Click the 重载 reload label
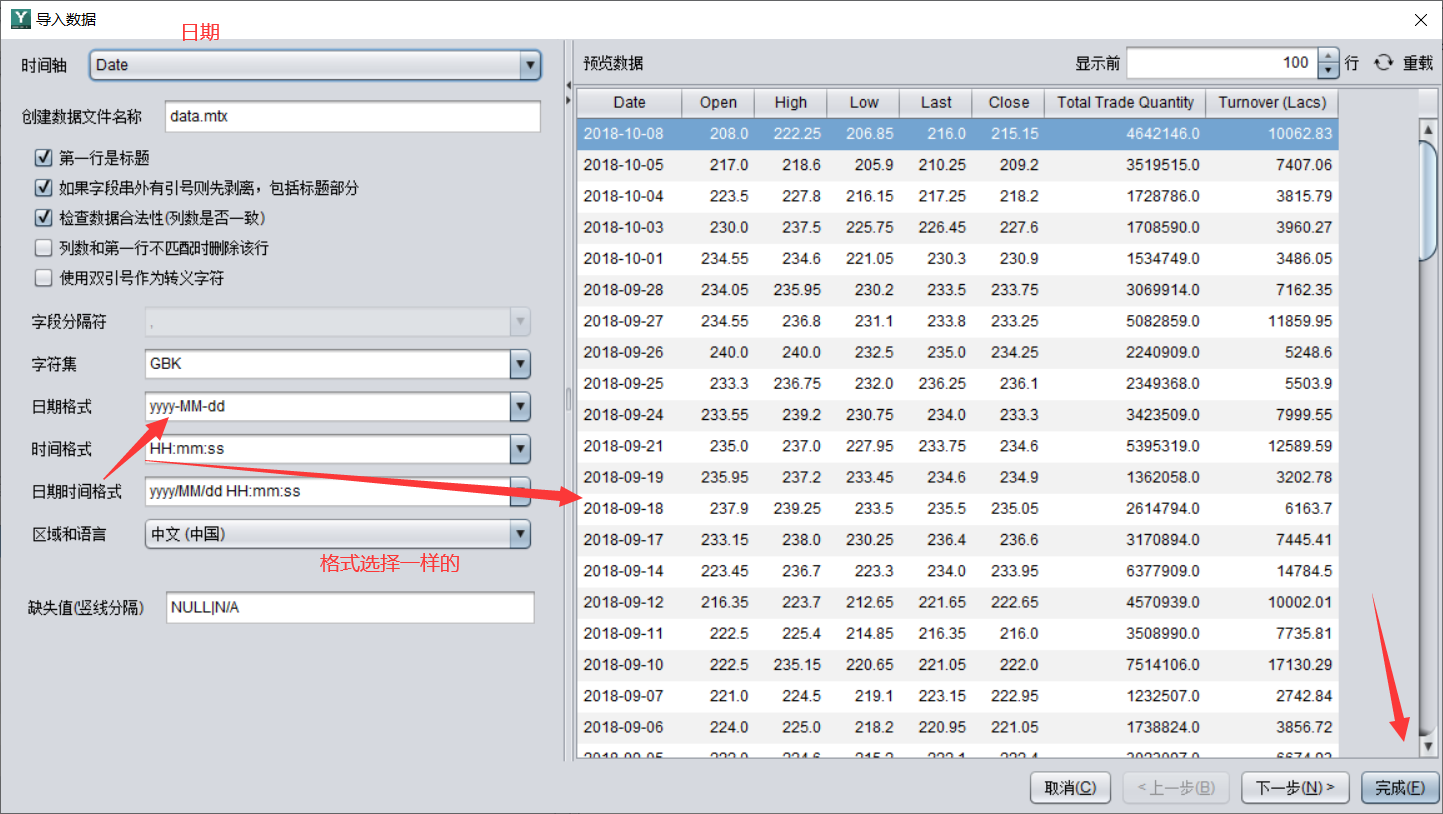Screen dimensions: 1443x814 click(x=1418, y=63)
